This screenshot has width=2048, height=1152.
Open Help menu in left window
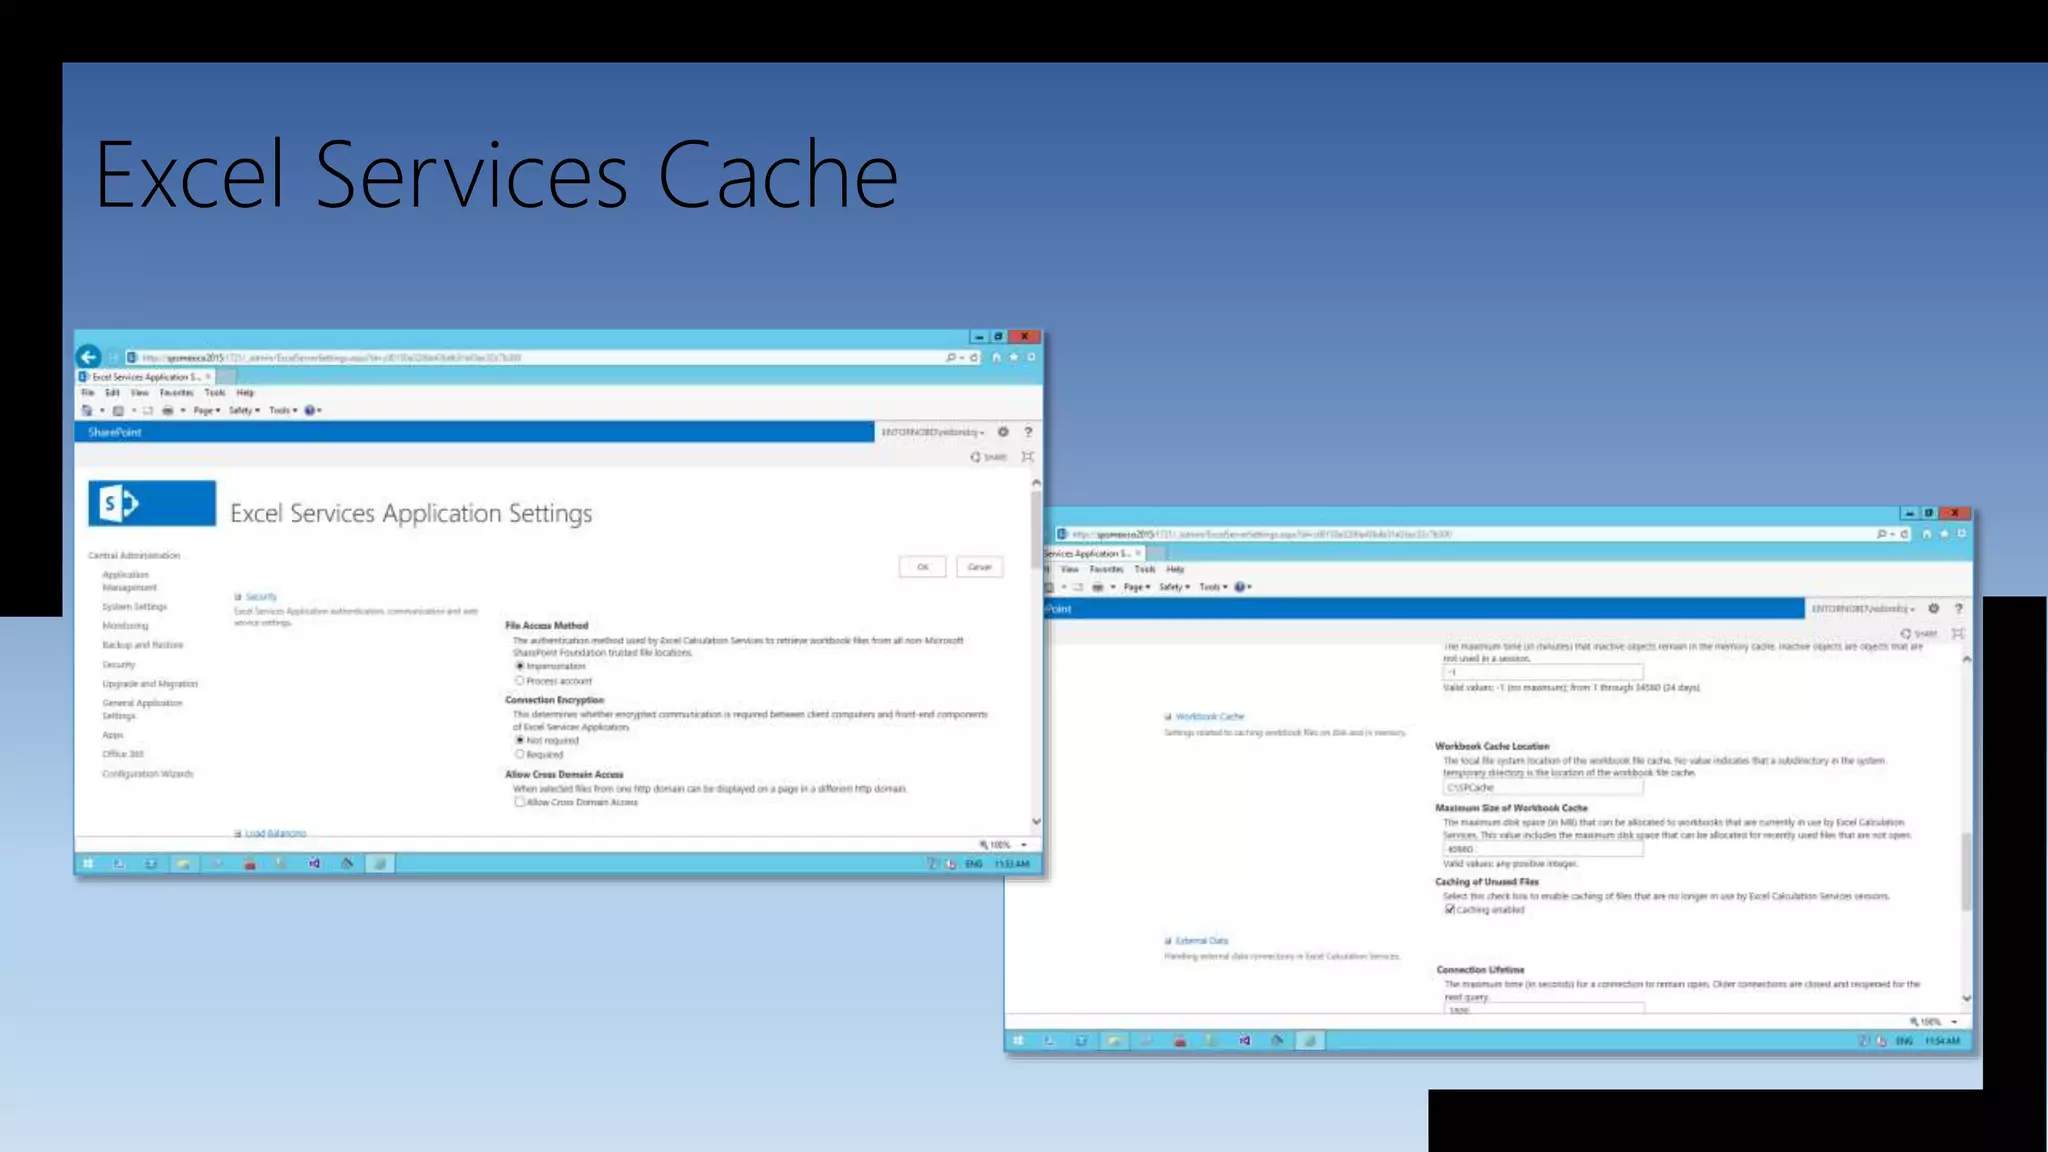tap(245, 393)
